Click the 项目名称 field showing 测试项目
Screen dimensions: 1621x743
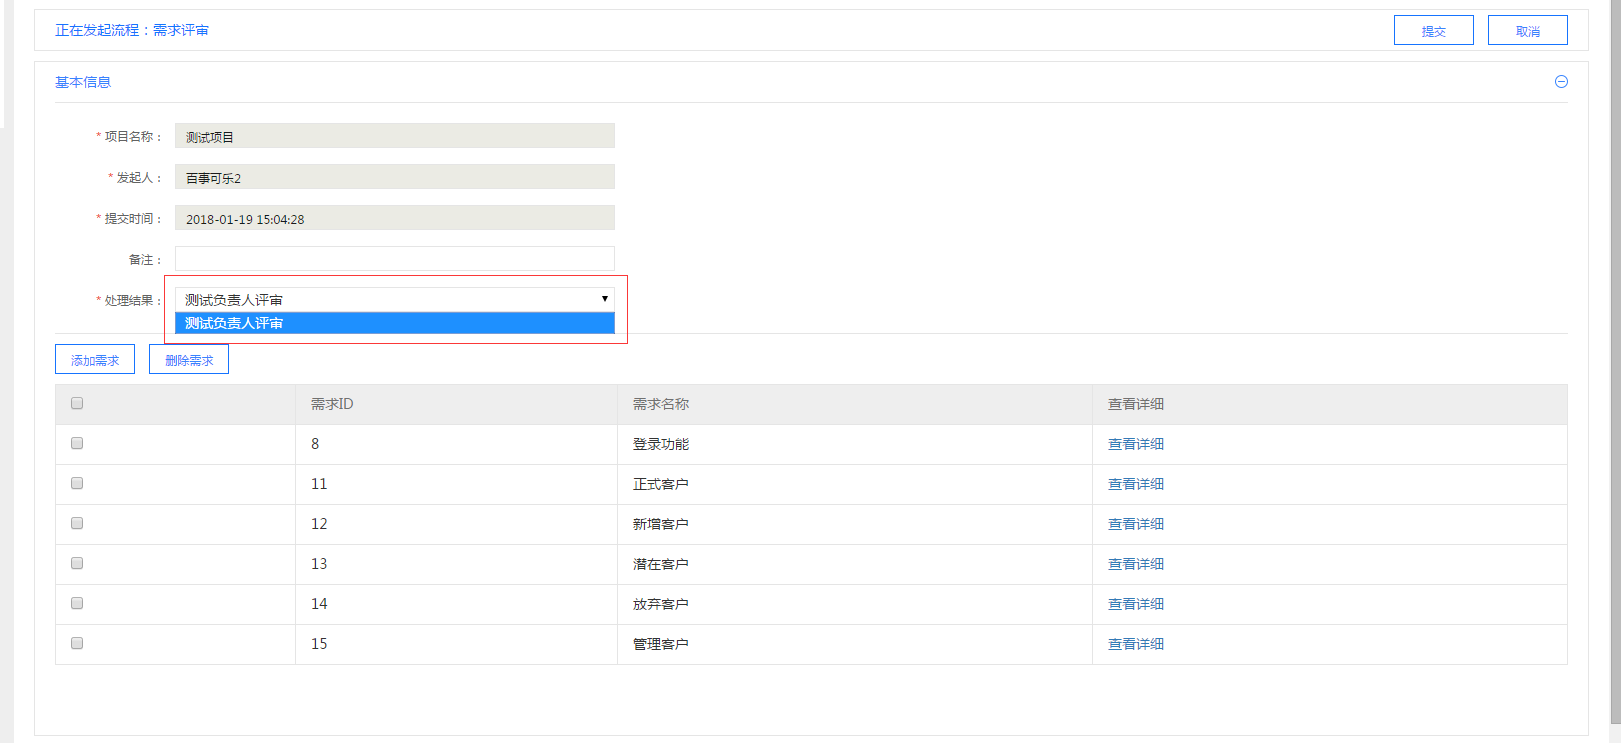394,136
